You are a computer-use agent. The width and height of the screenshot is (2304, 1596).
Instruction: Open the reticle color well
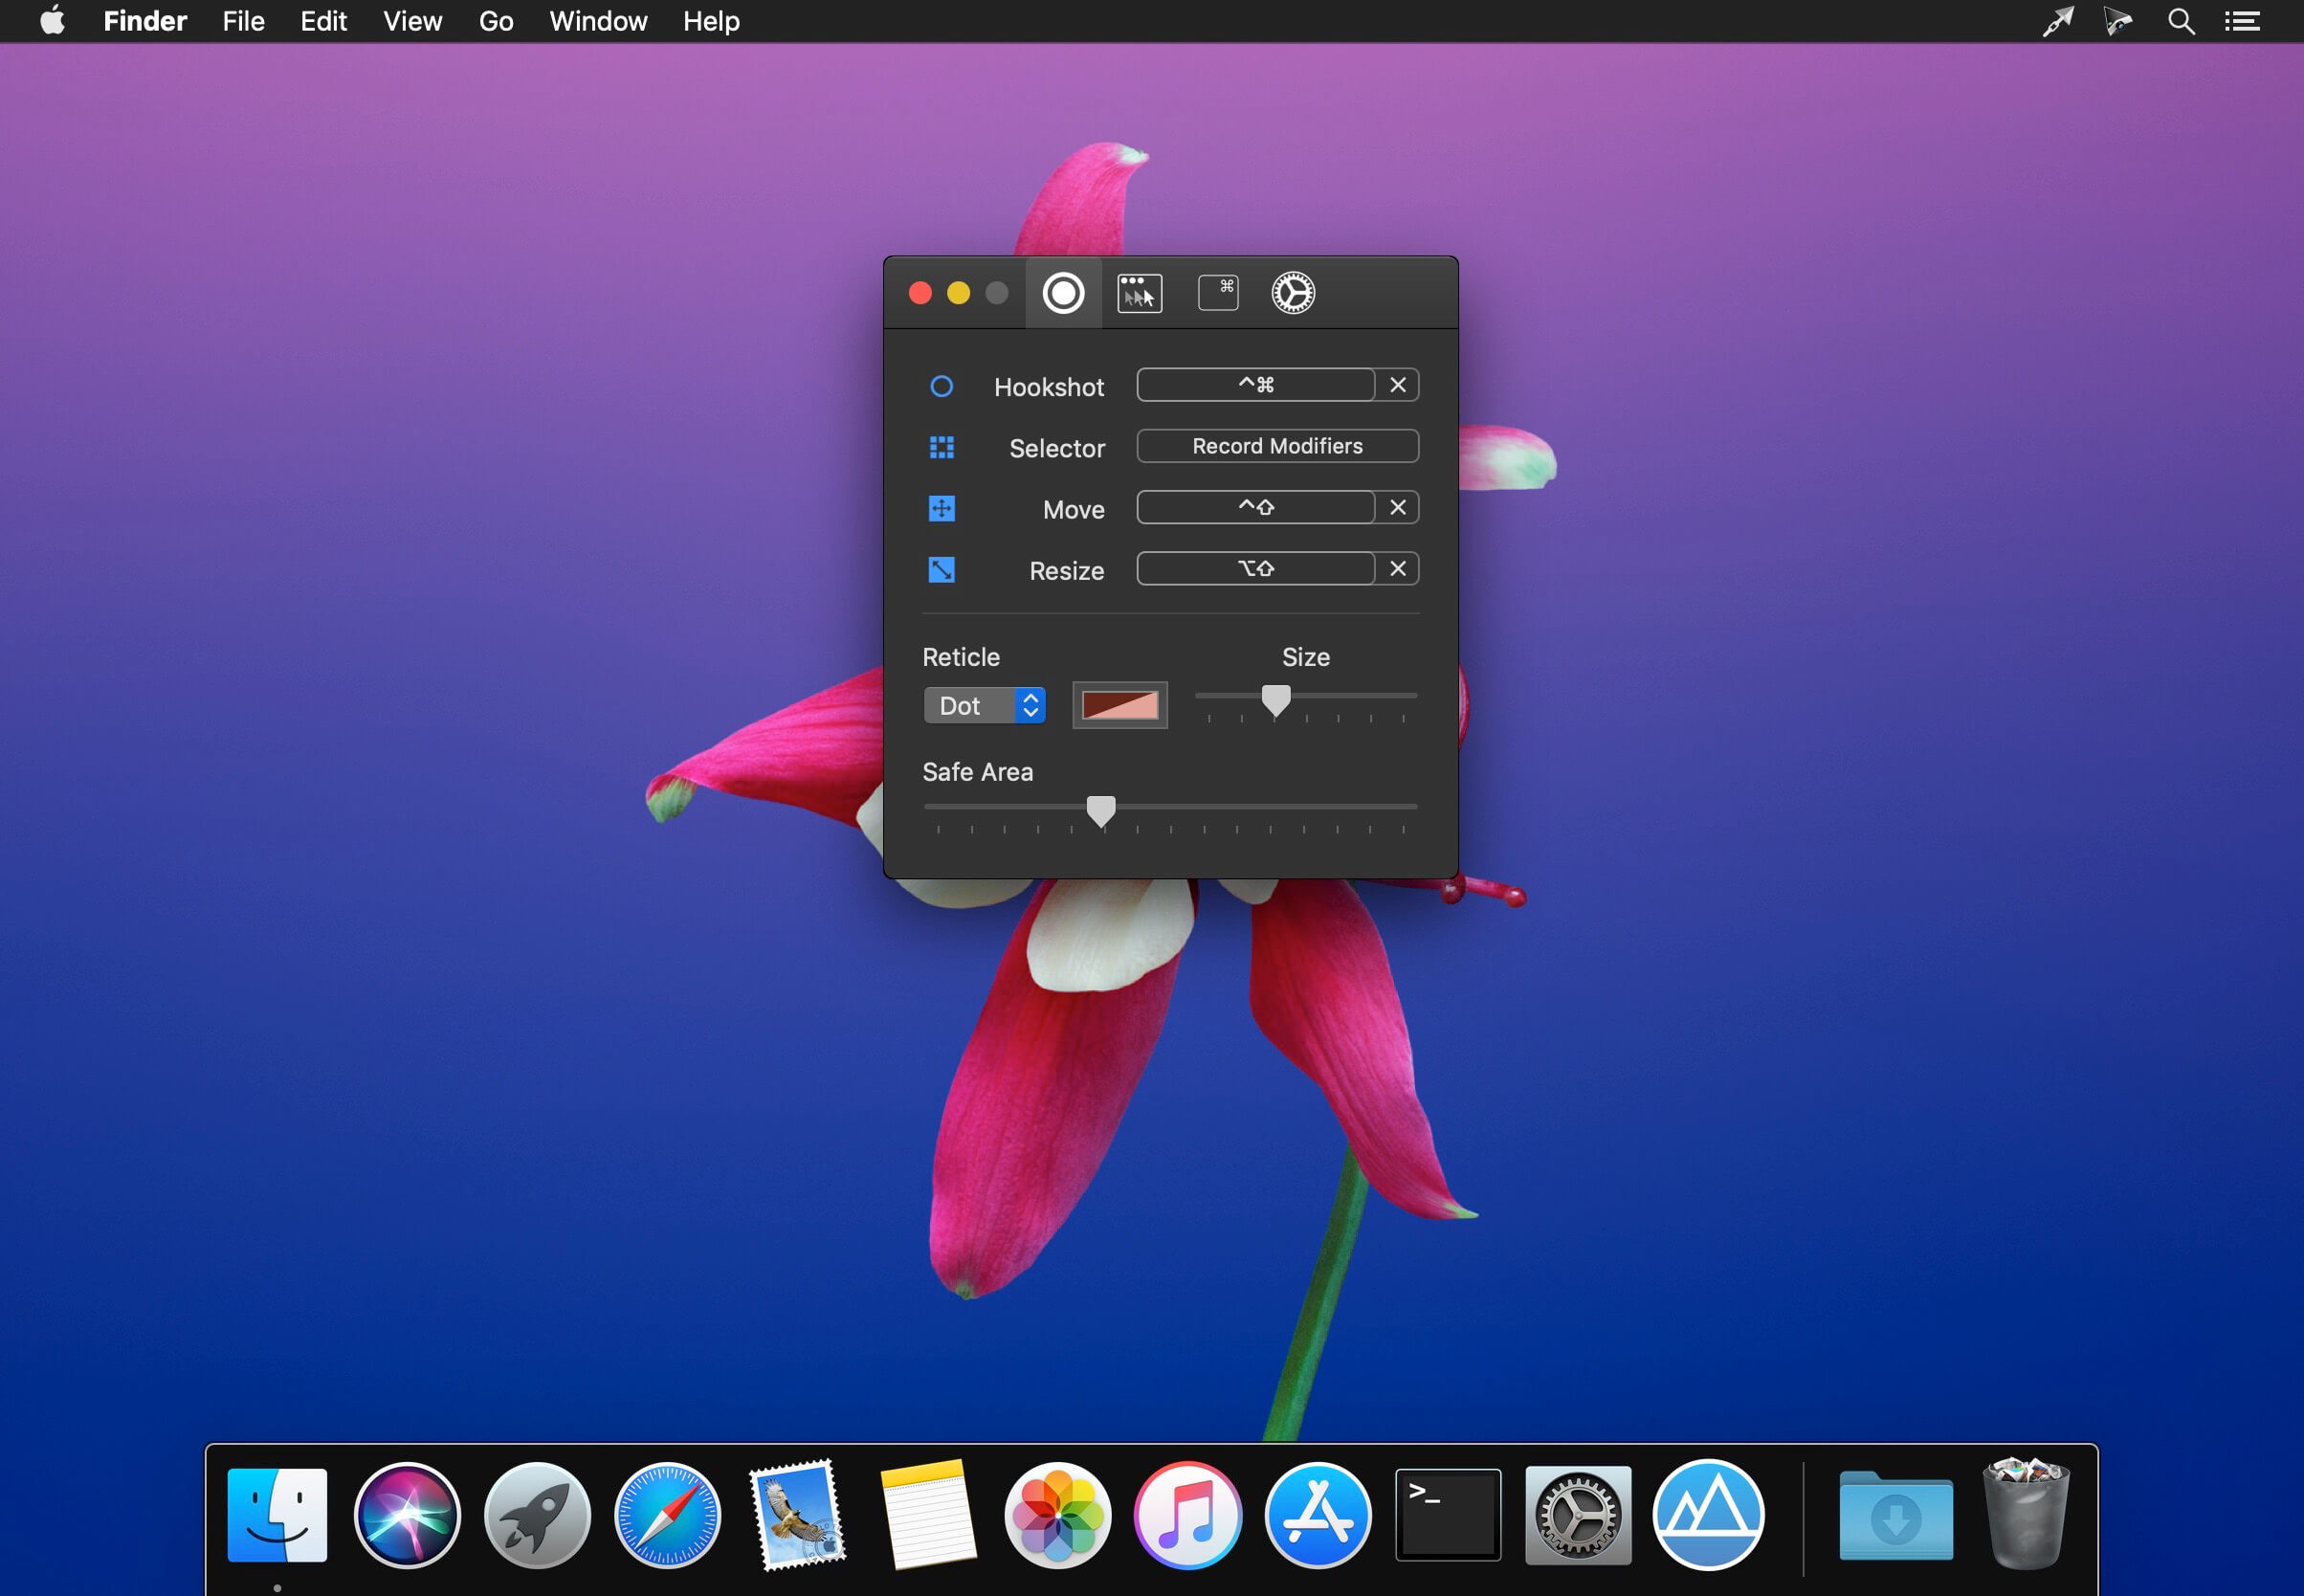1119,706
